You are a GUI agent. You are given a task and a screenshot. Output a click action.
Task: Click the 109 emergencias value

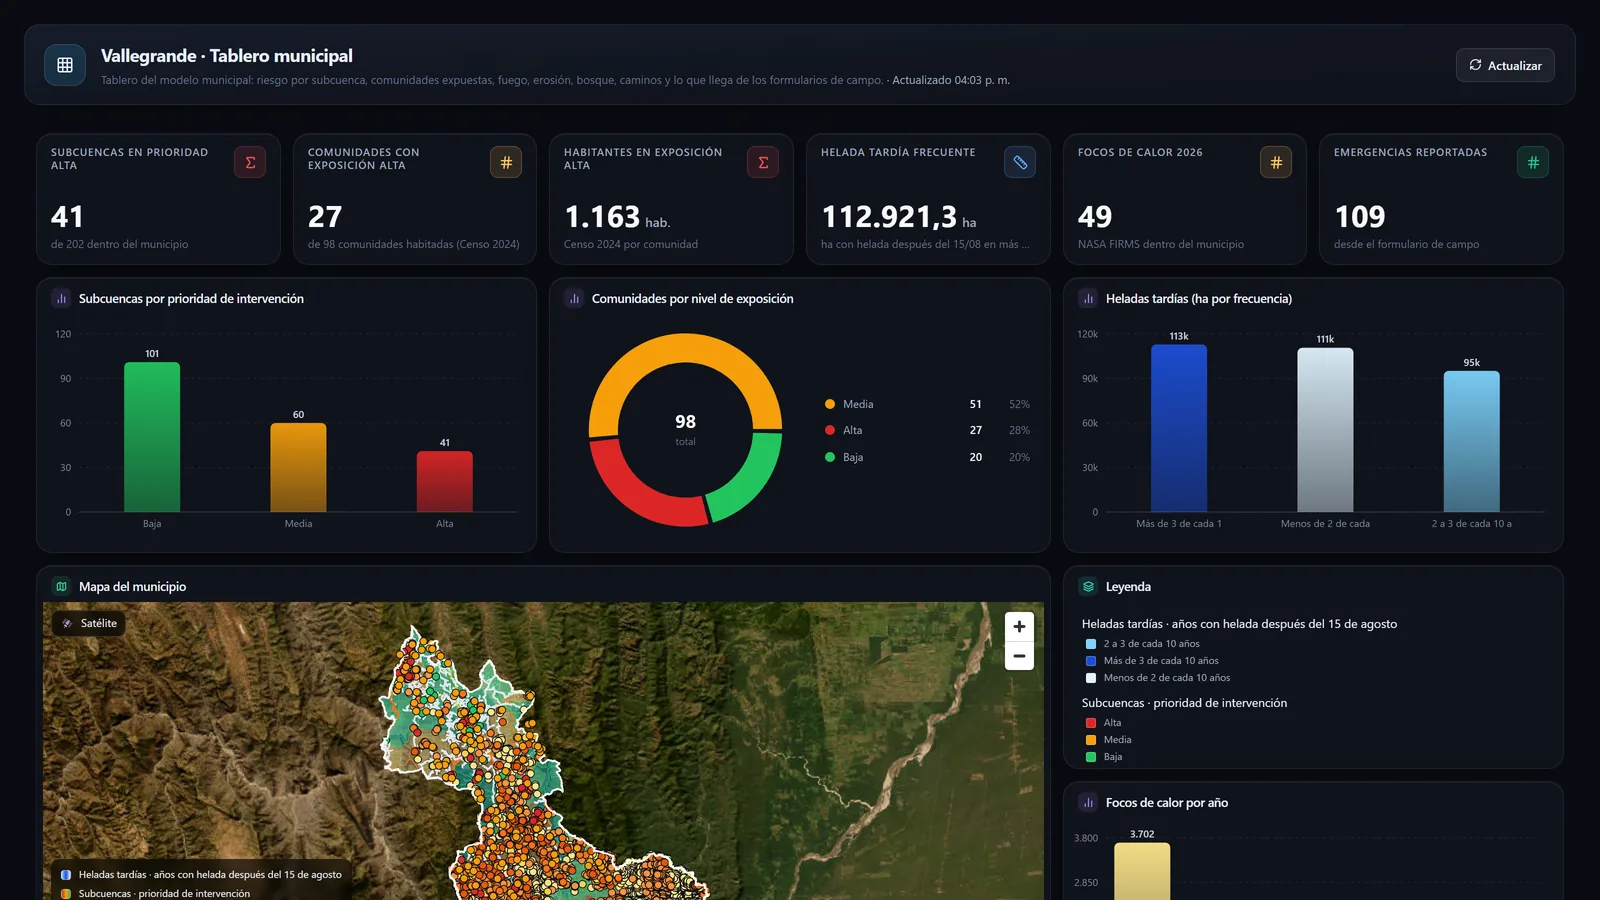[x=1360, y=217]
